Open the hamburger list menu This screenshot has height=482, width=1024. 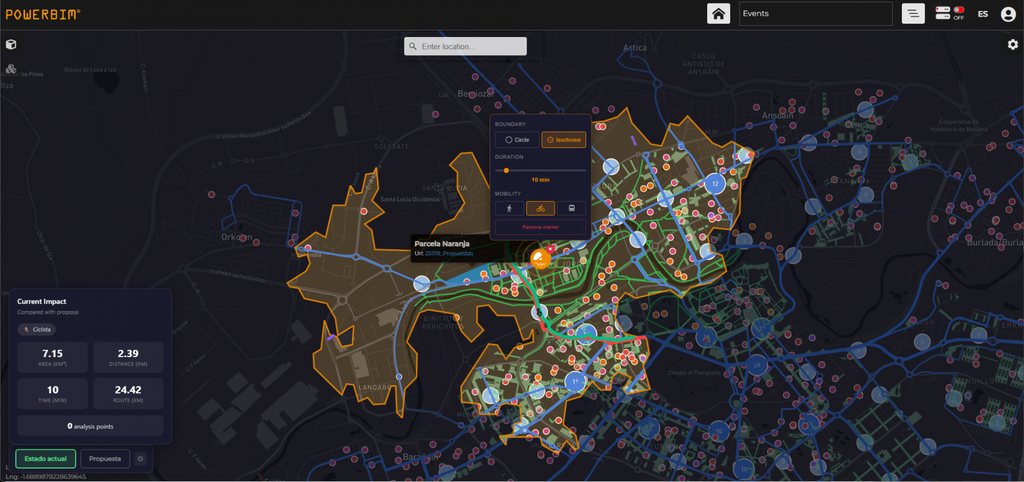[913, 14]
